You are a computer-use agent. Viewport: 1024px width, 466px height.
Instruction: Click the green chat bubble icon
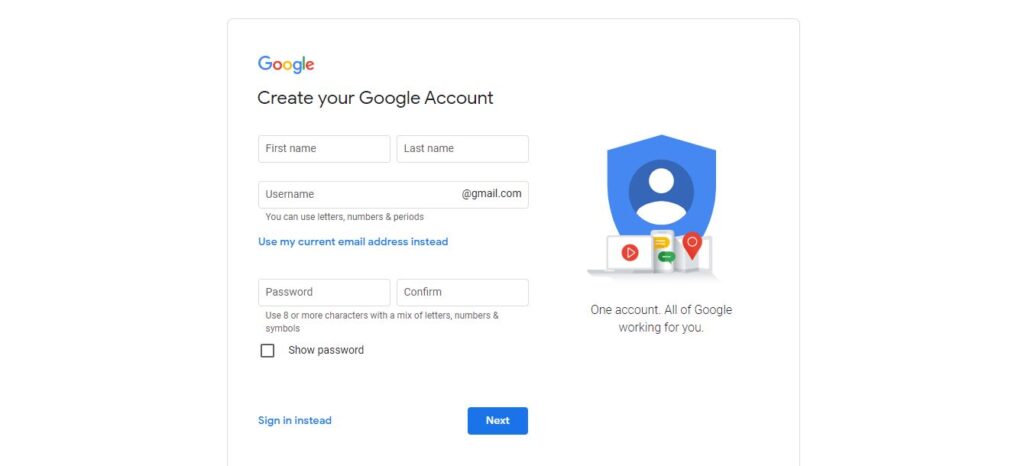click(665, 257)
